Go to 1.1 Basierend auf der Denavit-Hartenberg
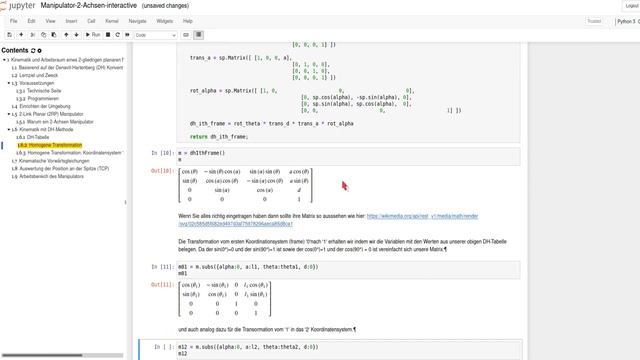The height and width of the screenshot is (360, 640). click(67, 68)
